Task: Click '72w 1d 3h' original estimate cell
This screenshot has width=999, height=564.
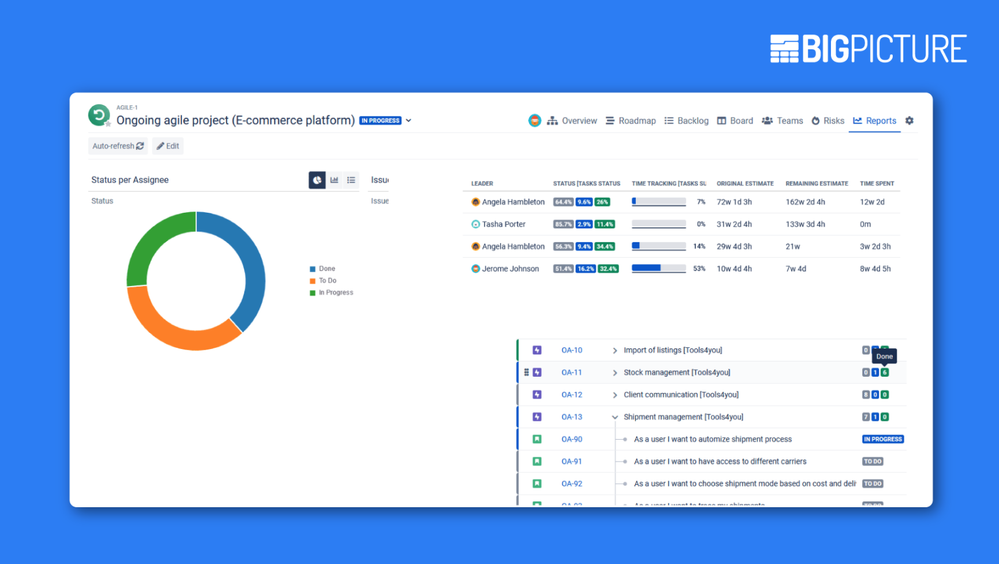Action: pyautogui.click(x=734, y=202)
